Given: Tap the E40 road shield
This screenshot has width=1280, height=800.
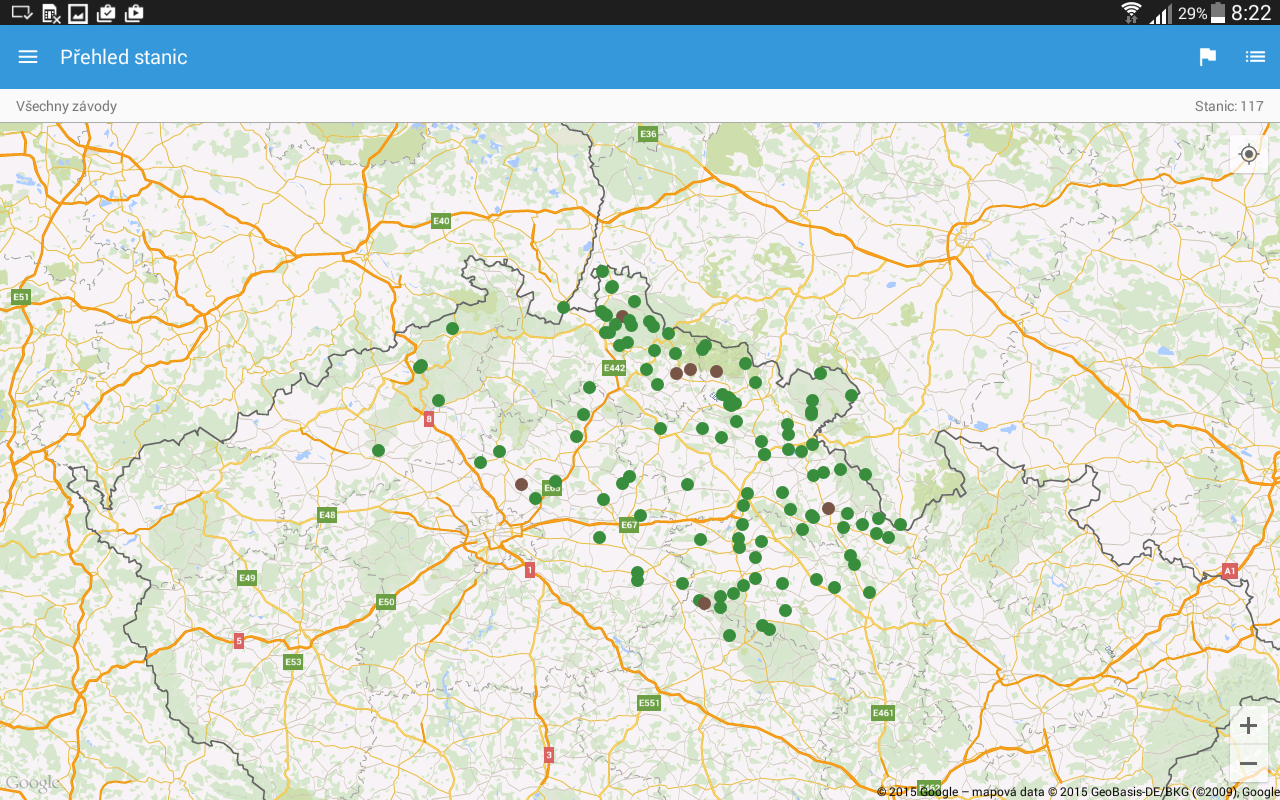Looking at the screenshot, I should (441, 220).
